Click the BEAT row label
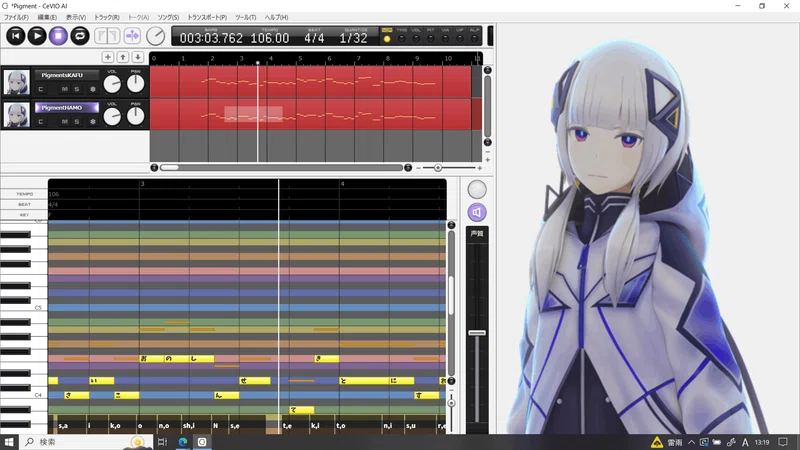Image resolution: width=800 pixels, height=450 pixels. (24, 204)
